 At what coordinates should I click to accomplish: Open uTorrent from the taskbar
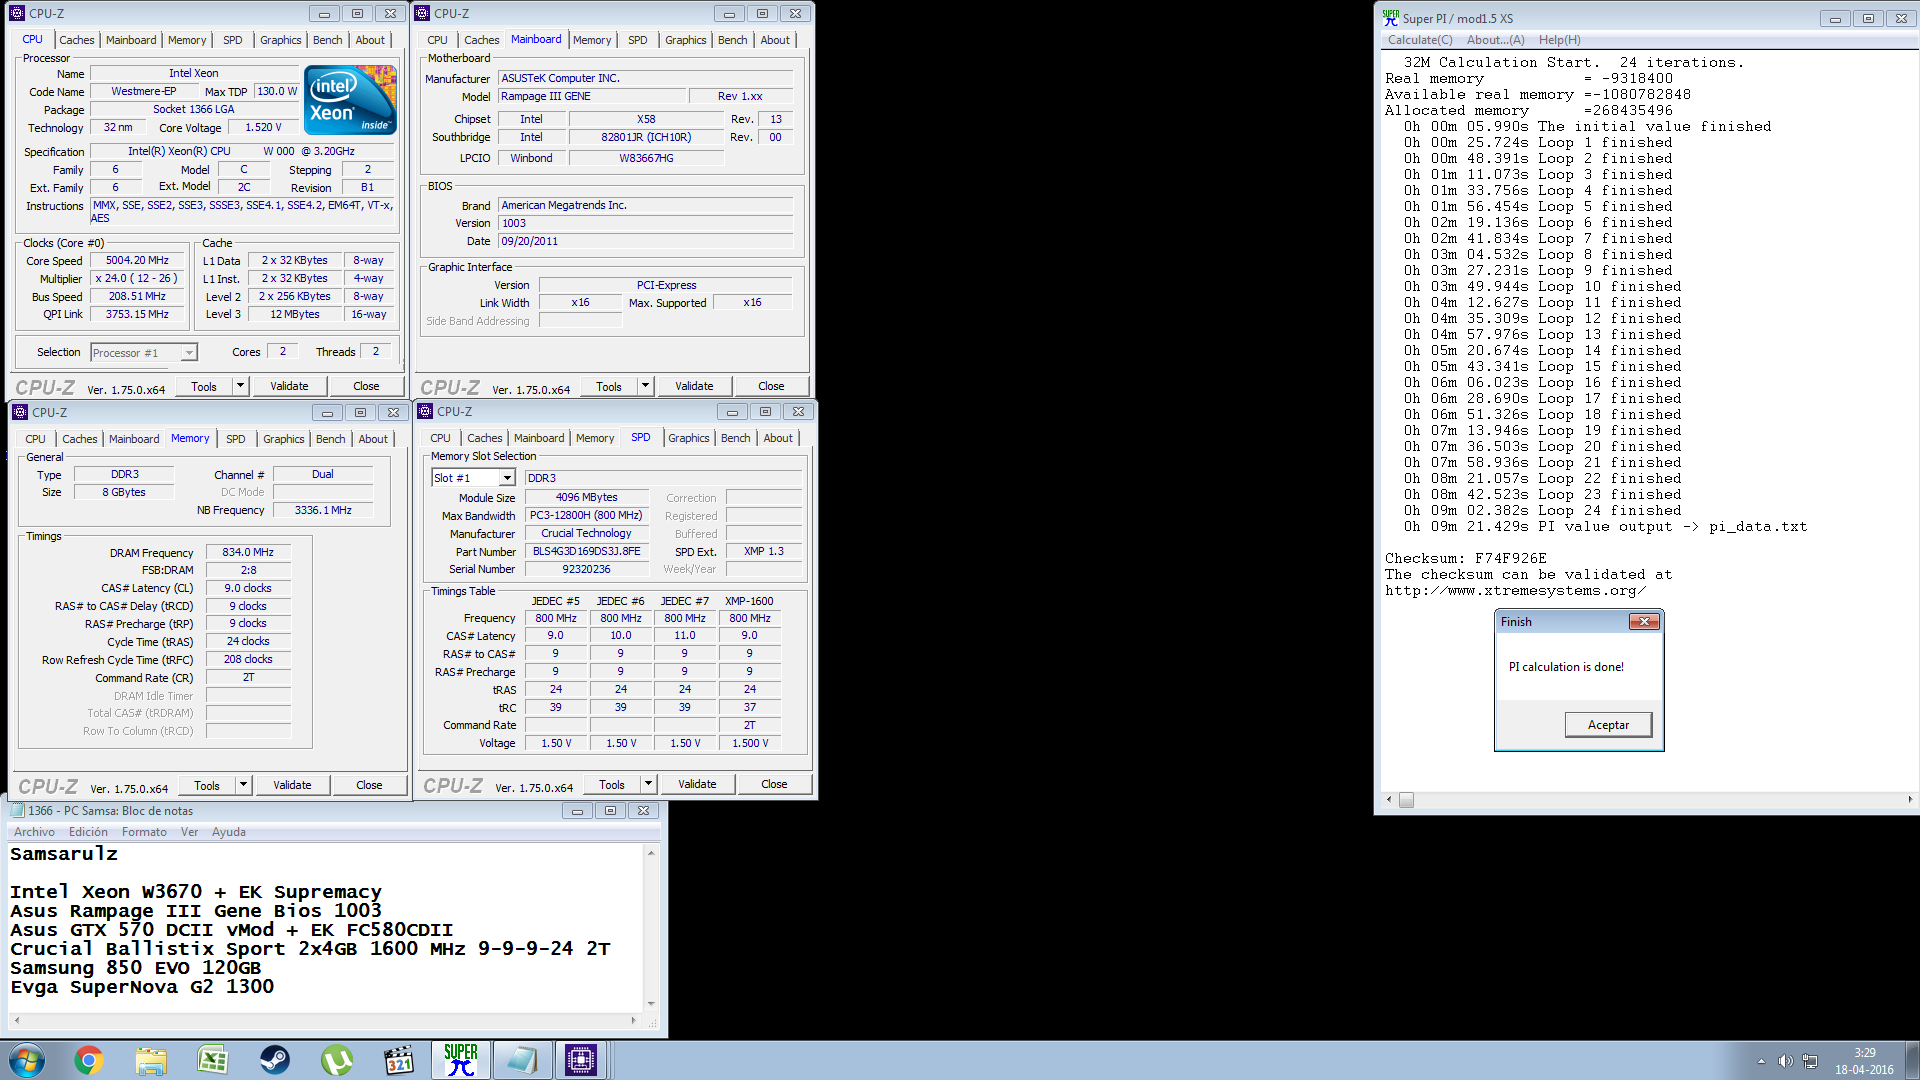tap(337, 1060)
